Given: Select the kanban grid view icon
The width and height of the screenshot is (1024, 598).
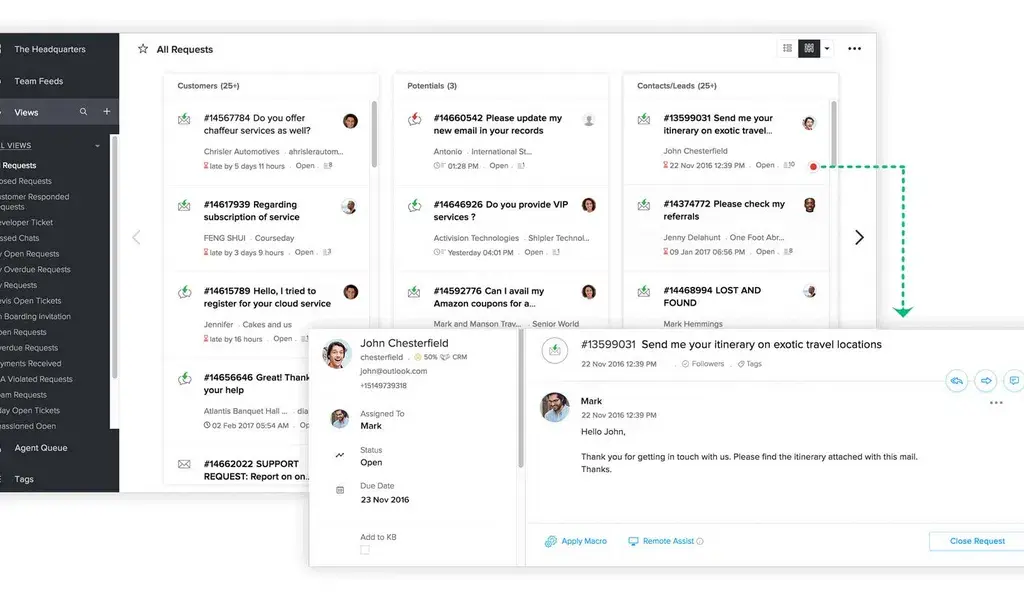Looking at the screenshot, I should coord(808,48).
